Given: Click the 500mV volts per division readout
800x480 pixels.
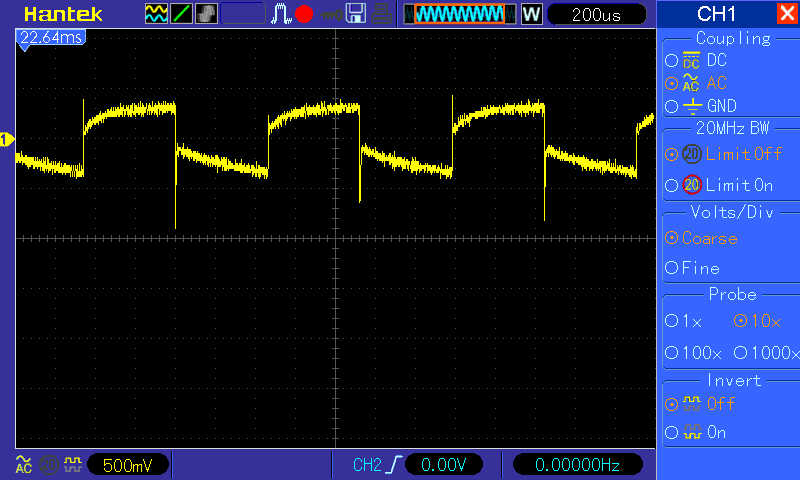Looking at the screenshot, I should [128, 465].
